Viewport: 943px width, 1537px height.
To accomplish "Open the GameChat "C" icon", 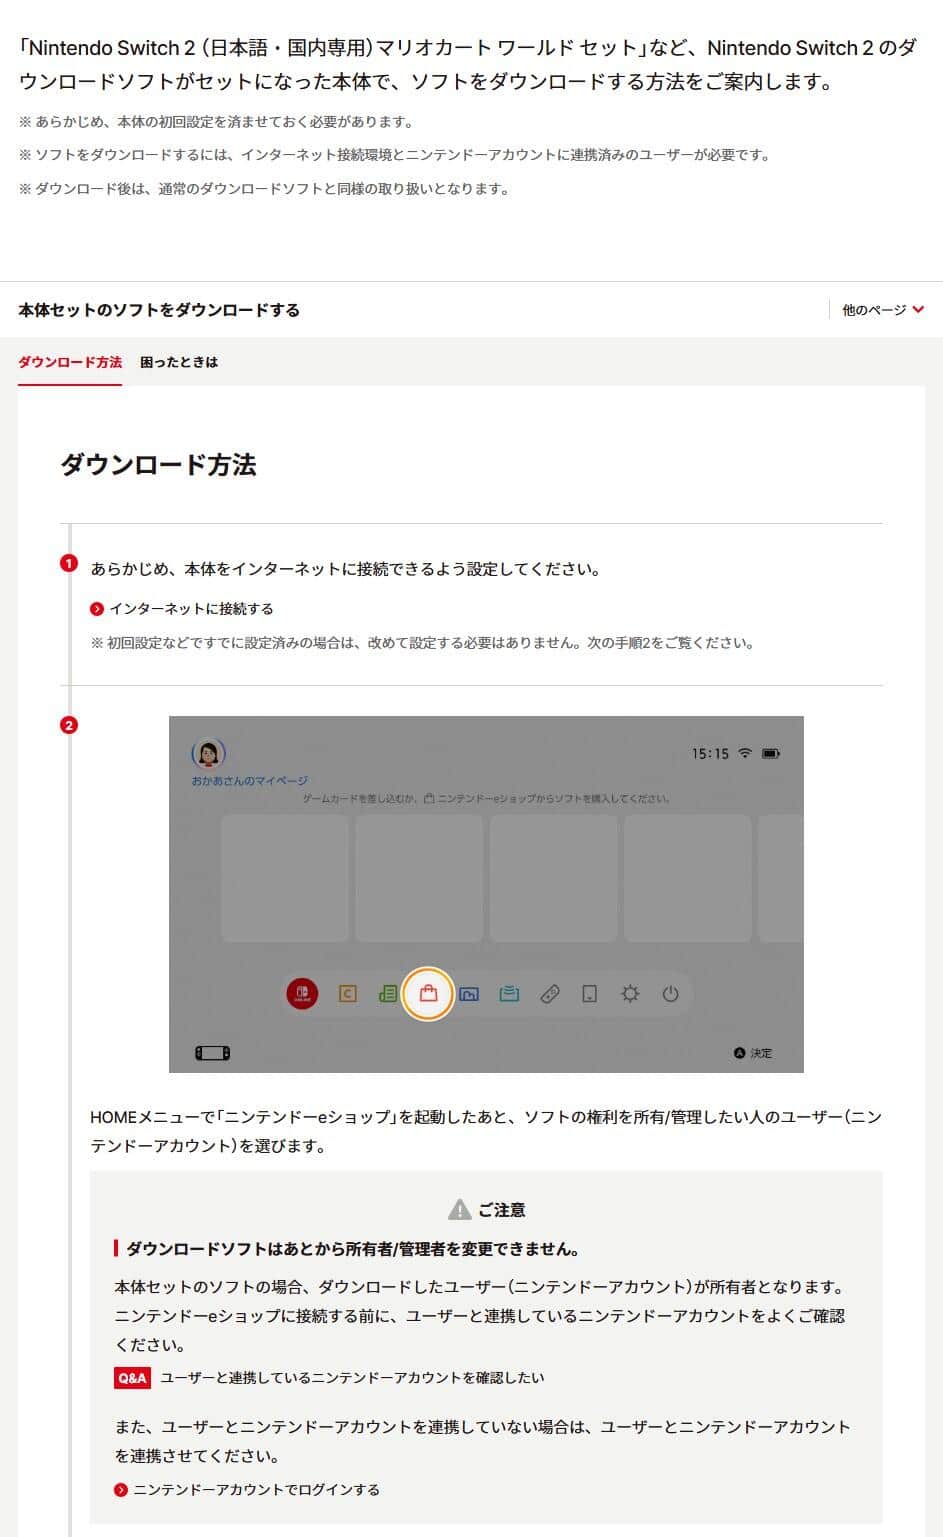I will point(346,994).
